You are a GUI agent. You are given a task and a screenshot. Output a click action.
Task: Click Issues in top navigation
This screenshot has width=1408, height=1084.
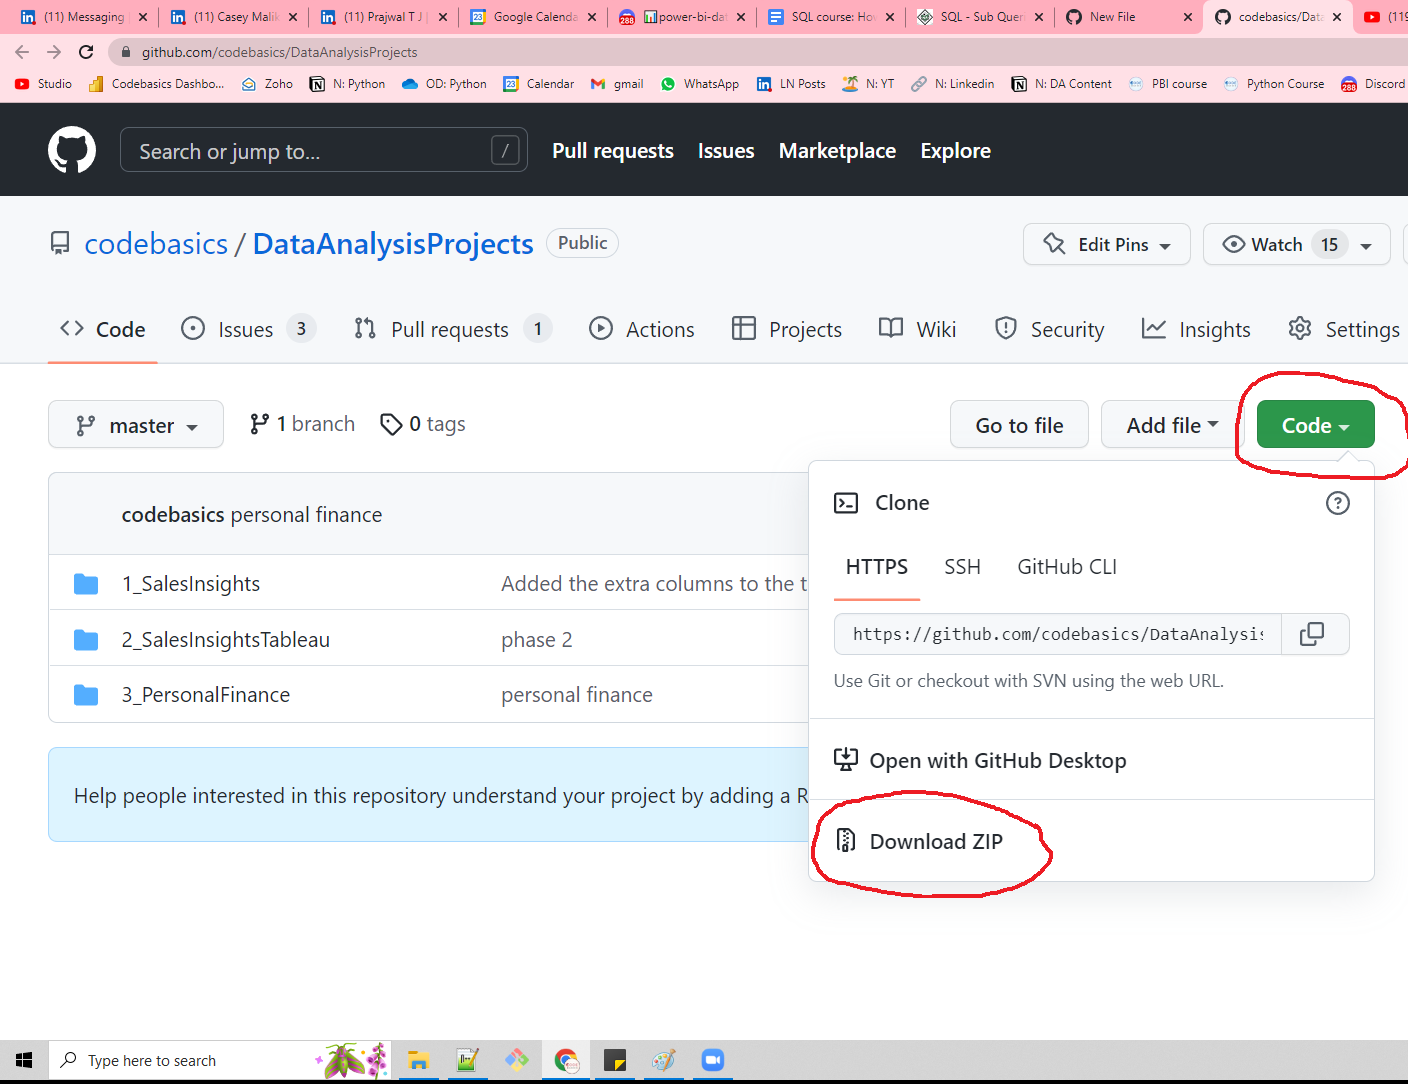[x=726, y=151]
